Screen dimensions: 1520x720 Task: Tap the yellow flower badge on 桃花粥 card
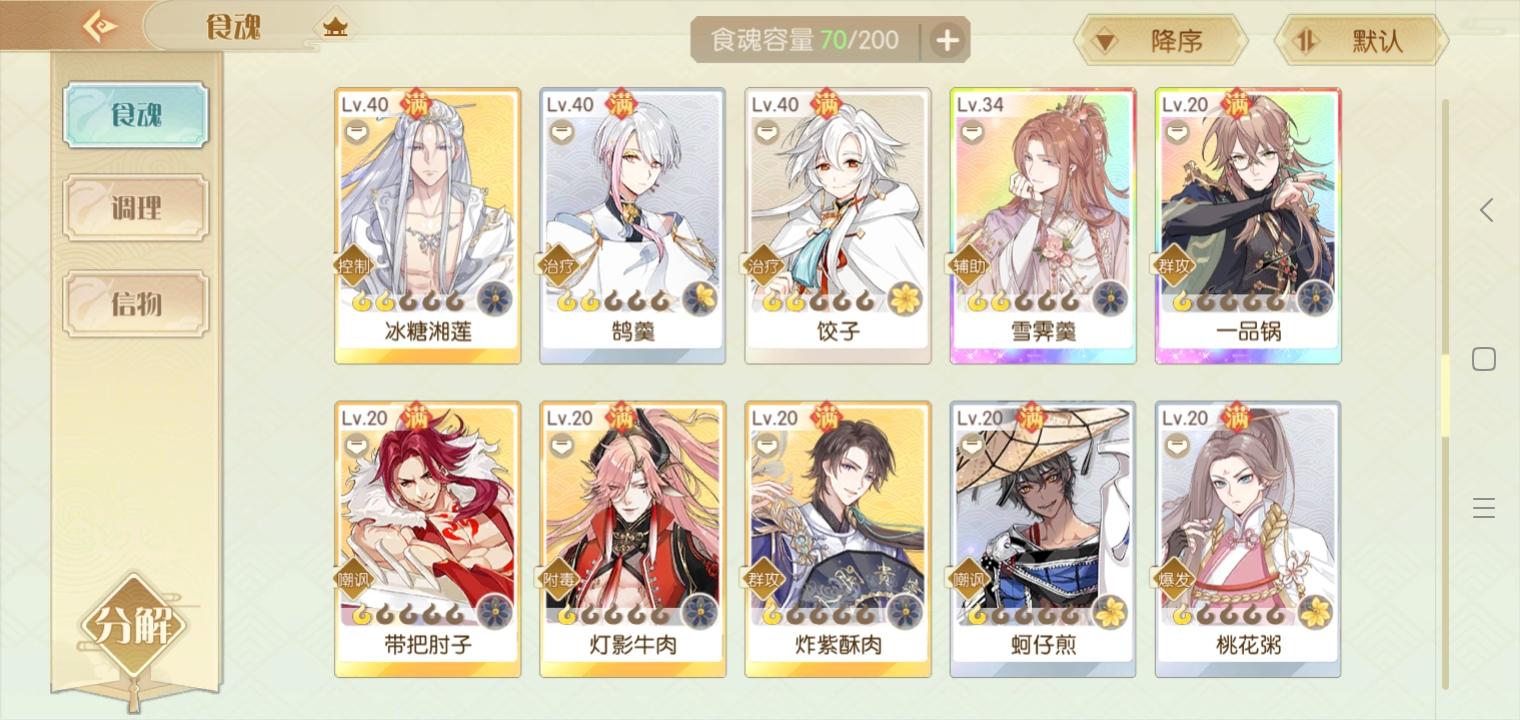tap(1315, 612)
